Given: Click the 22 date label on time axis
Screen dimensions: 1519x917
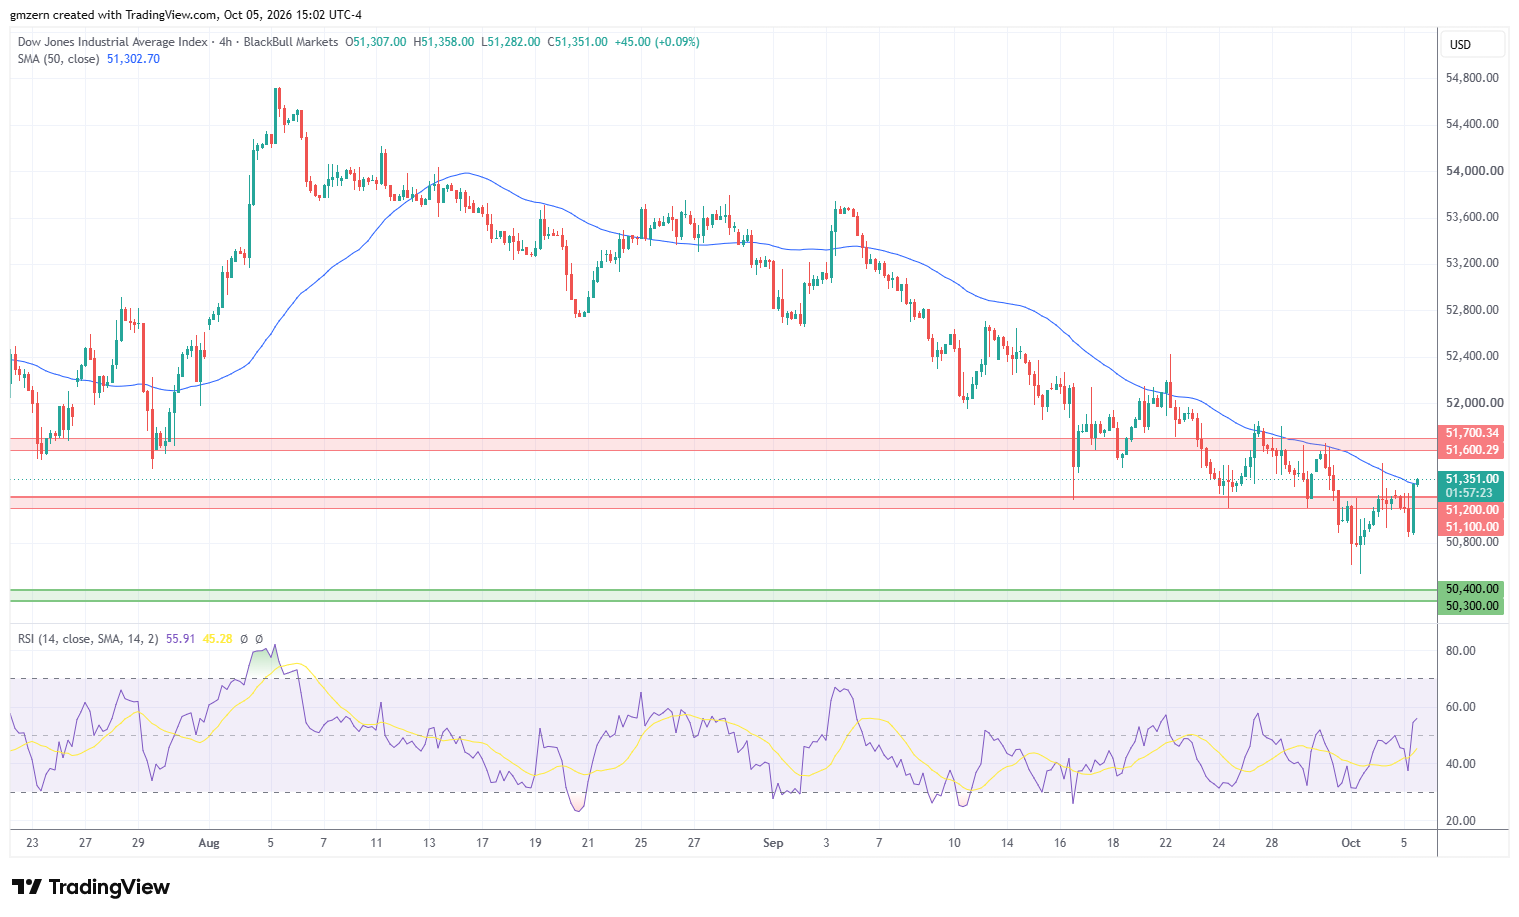Looking at the screenshot, I should (x=1166, y=843).
